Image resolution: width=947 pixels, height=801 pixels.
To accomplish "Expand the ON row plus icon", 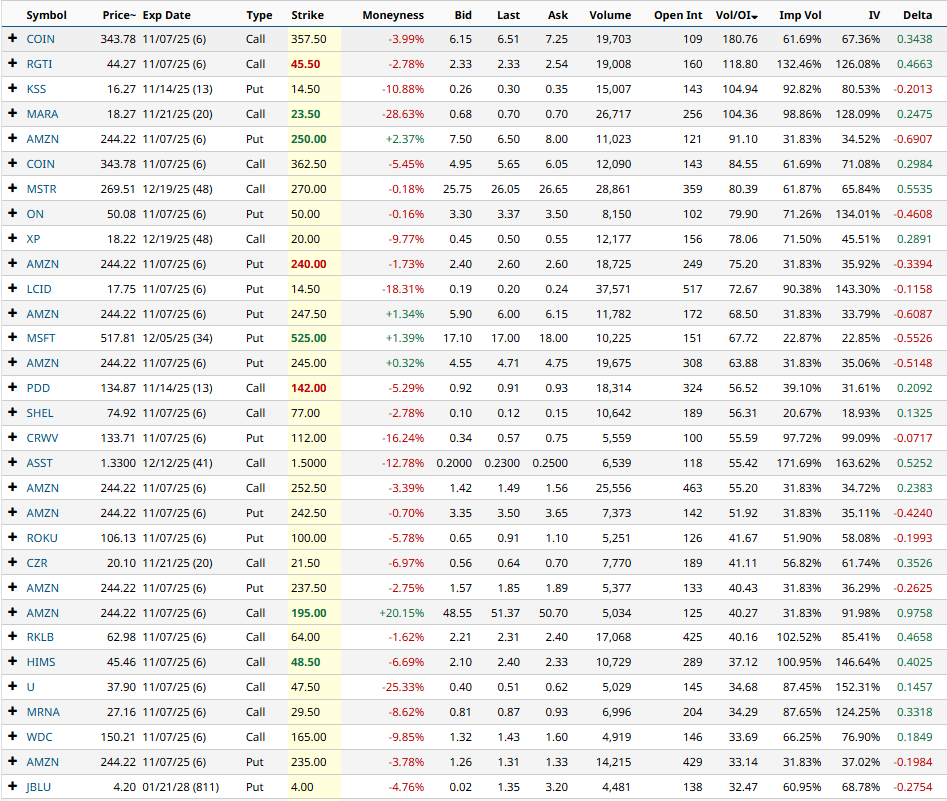I will (x=12, y=213).
